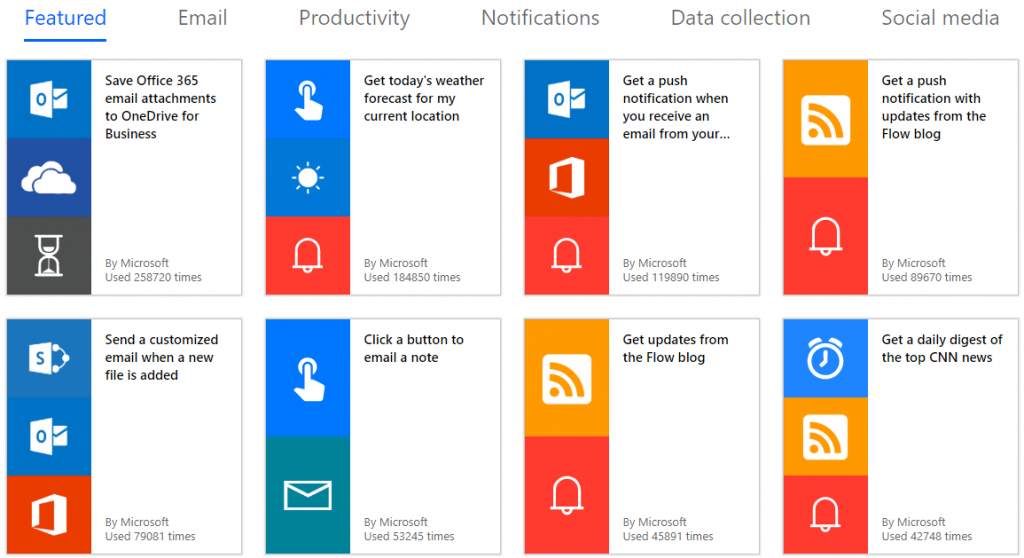Image resolution: width=1024 pixels, height=558 pixels.
Task: Open 'Click a button to email a note' template
Action: pos(413,348)
